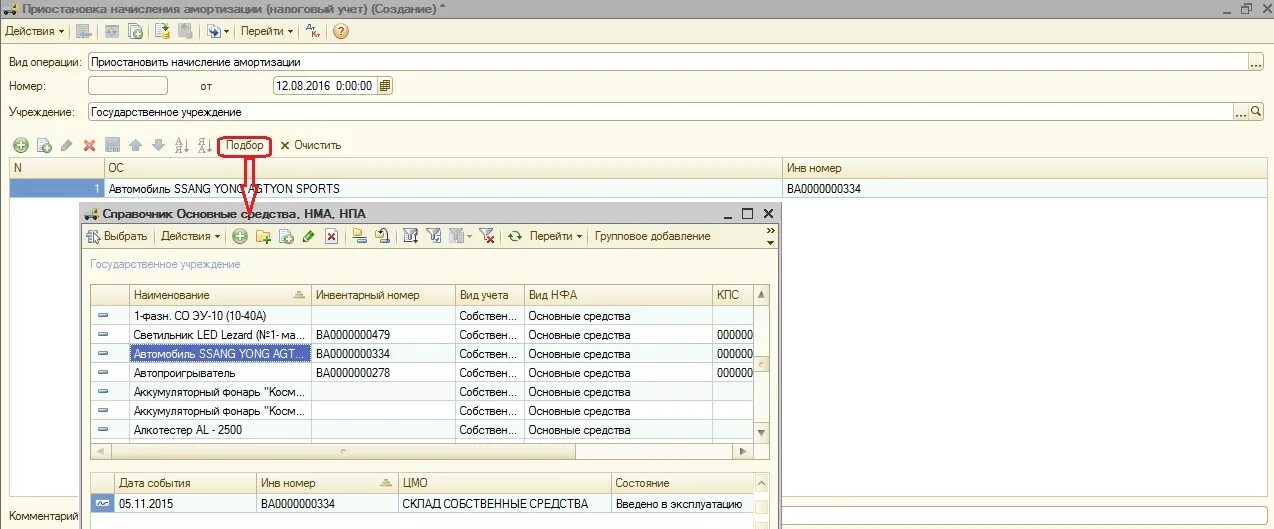
Task: Click the Очистить button
Action: click(310, 145)
